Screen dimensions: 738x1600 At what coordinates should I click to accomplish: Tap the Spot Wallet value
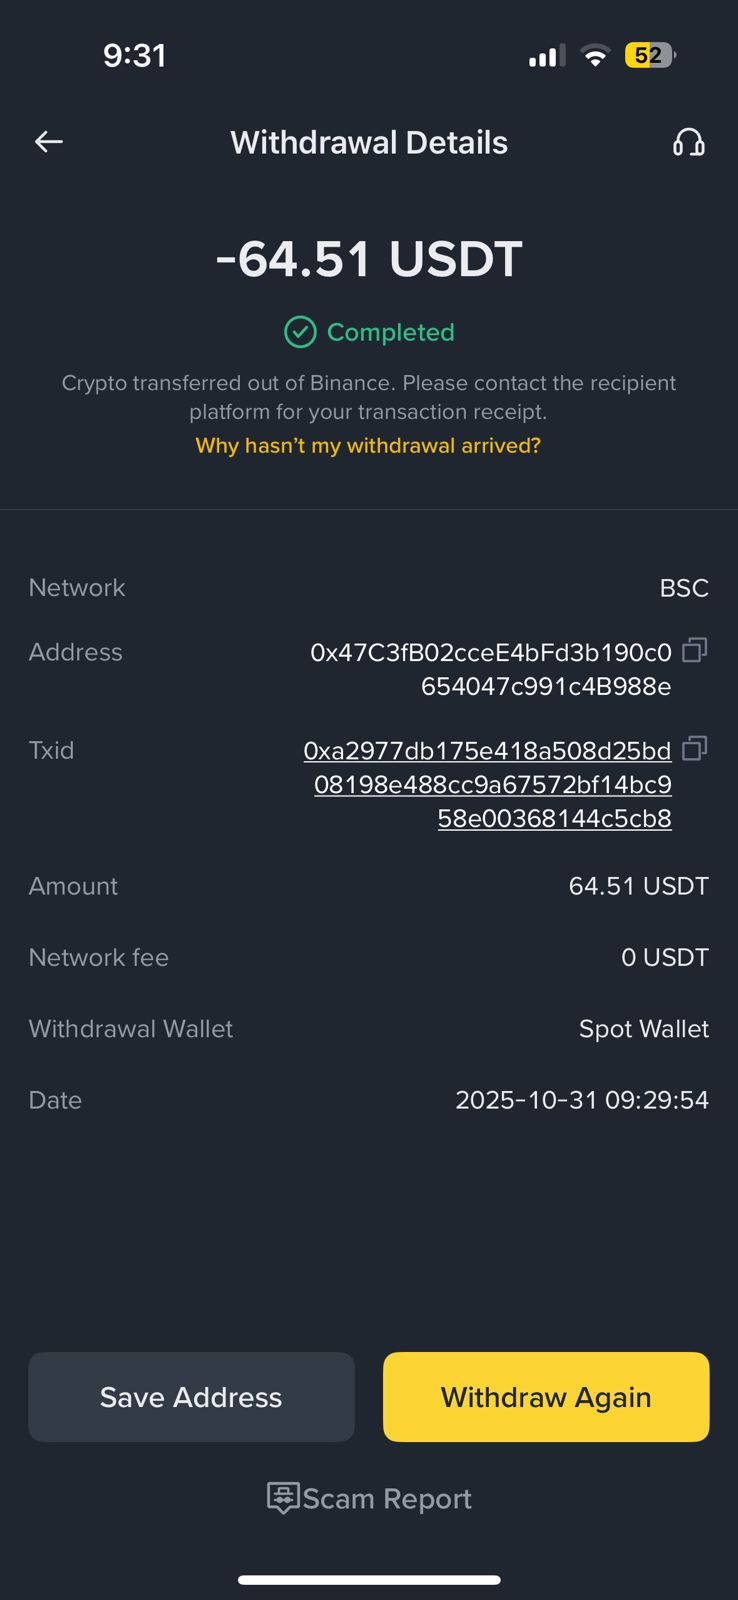click(x=643, y=1029)
